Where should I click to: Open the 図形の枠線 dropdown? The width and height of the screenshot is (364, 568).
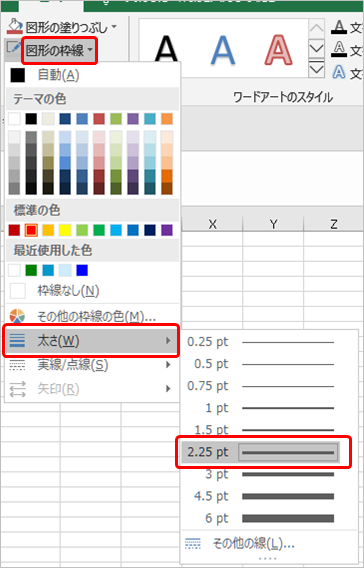59,50
